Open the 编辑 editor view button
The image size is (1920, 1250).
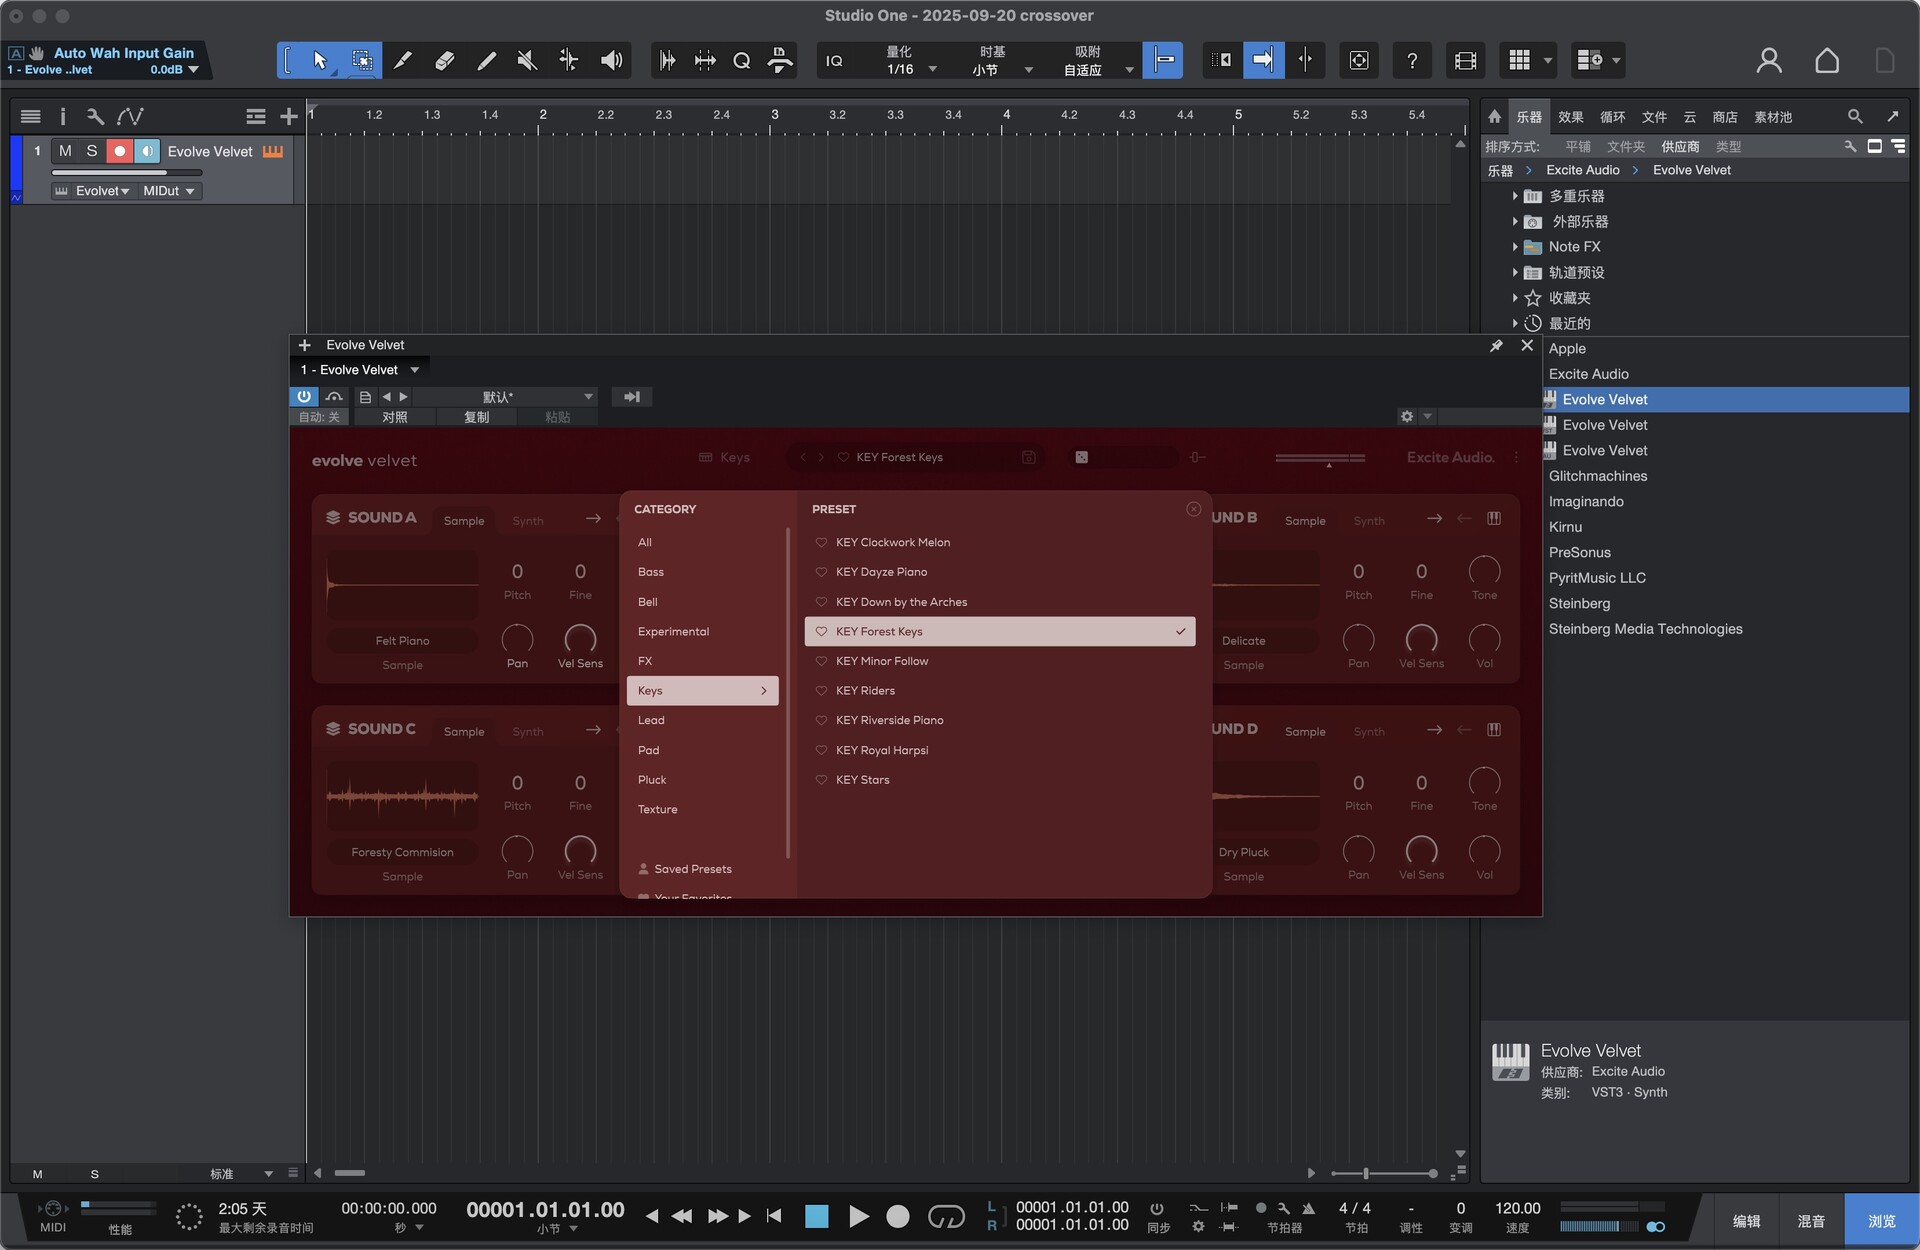[x=1746, y=1221]
